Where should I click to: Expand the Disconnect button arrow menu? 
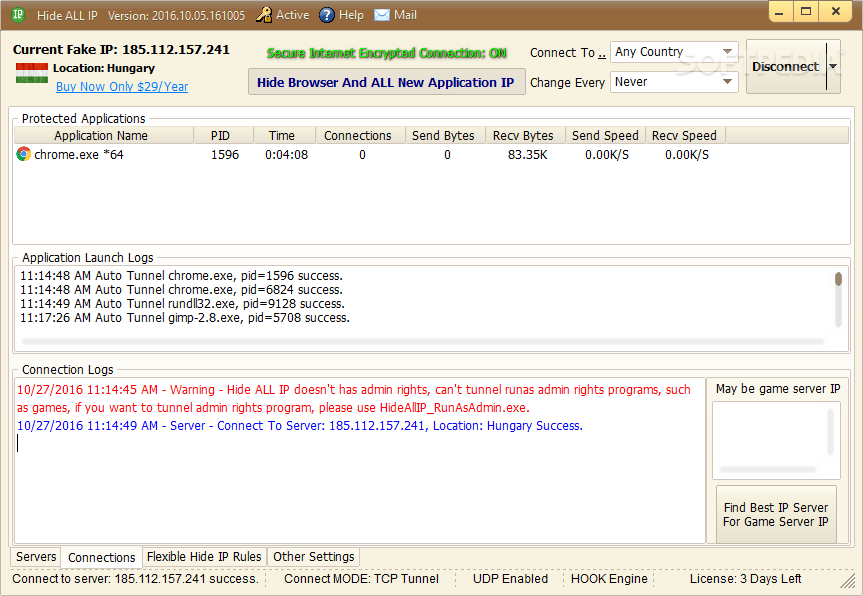pyautogui.click(x=833, y=66)
